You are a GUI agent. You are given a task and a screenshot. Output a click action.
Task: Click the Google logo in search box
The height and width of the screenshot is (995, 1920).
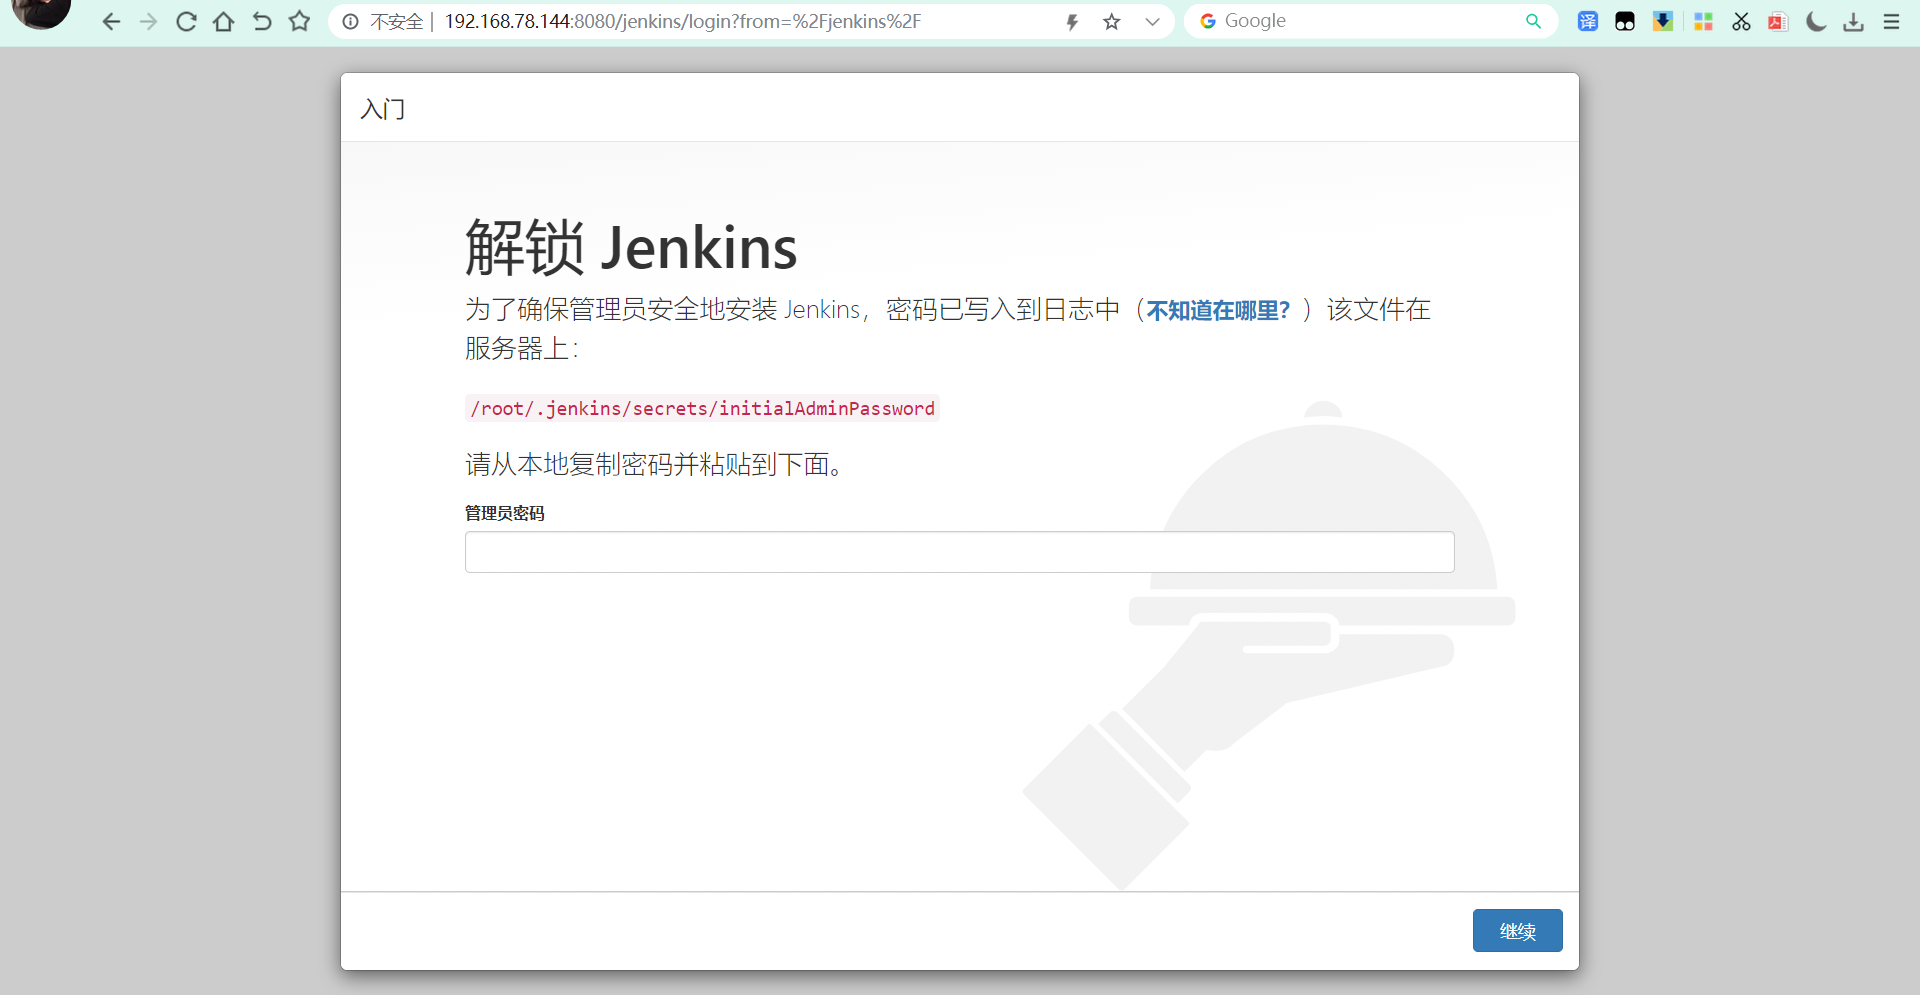pos(1208,21)
